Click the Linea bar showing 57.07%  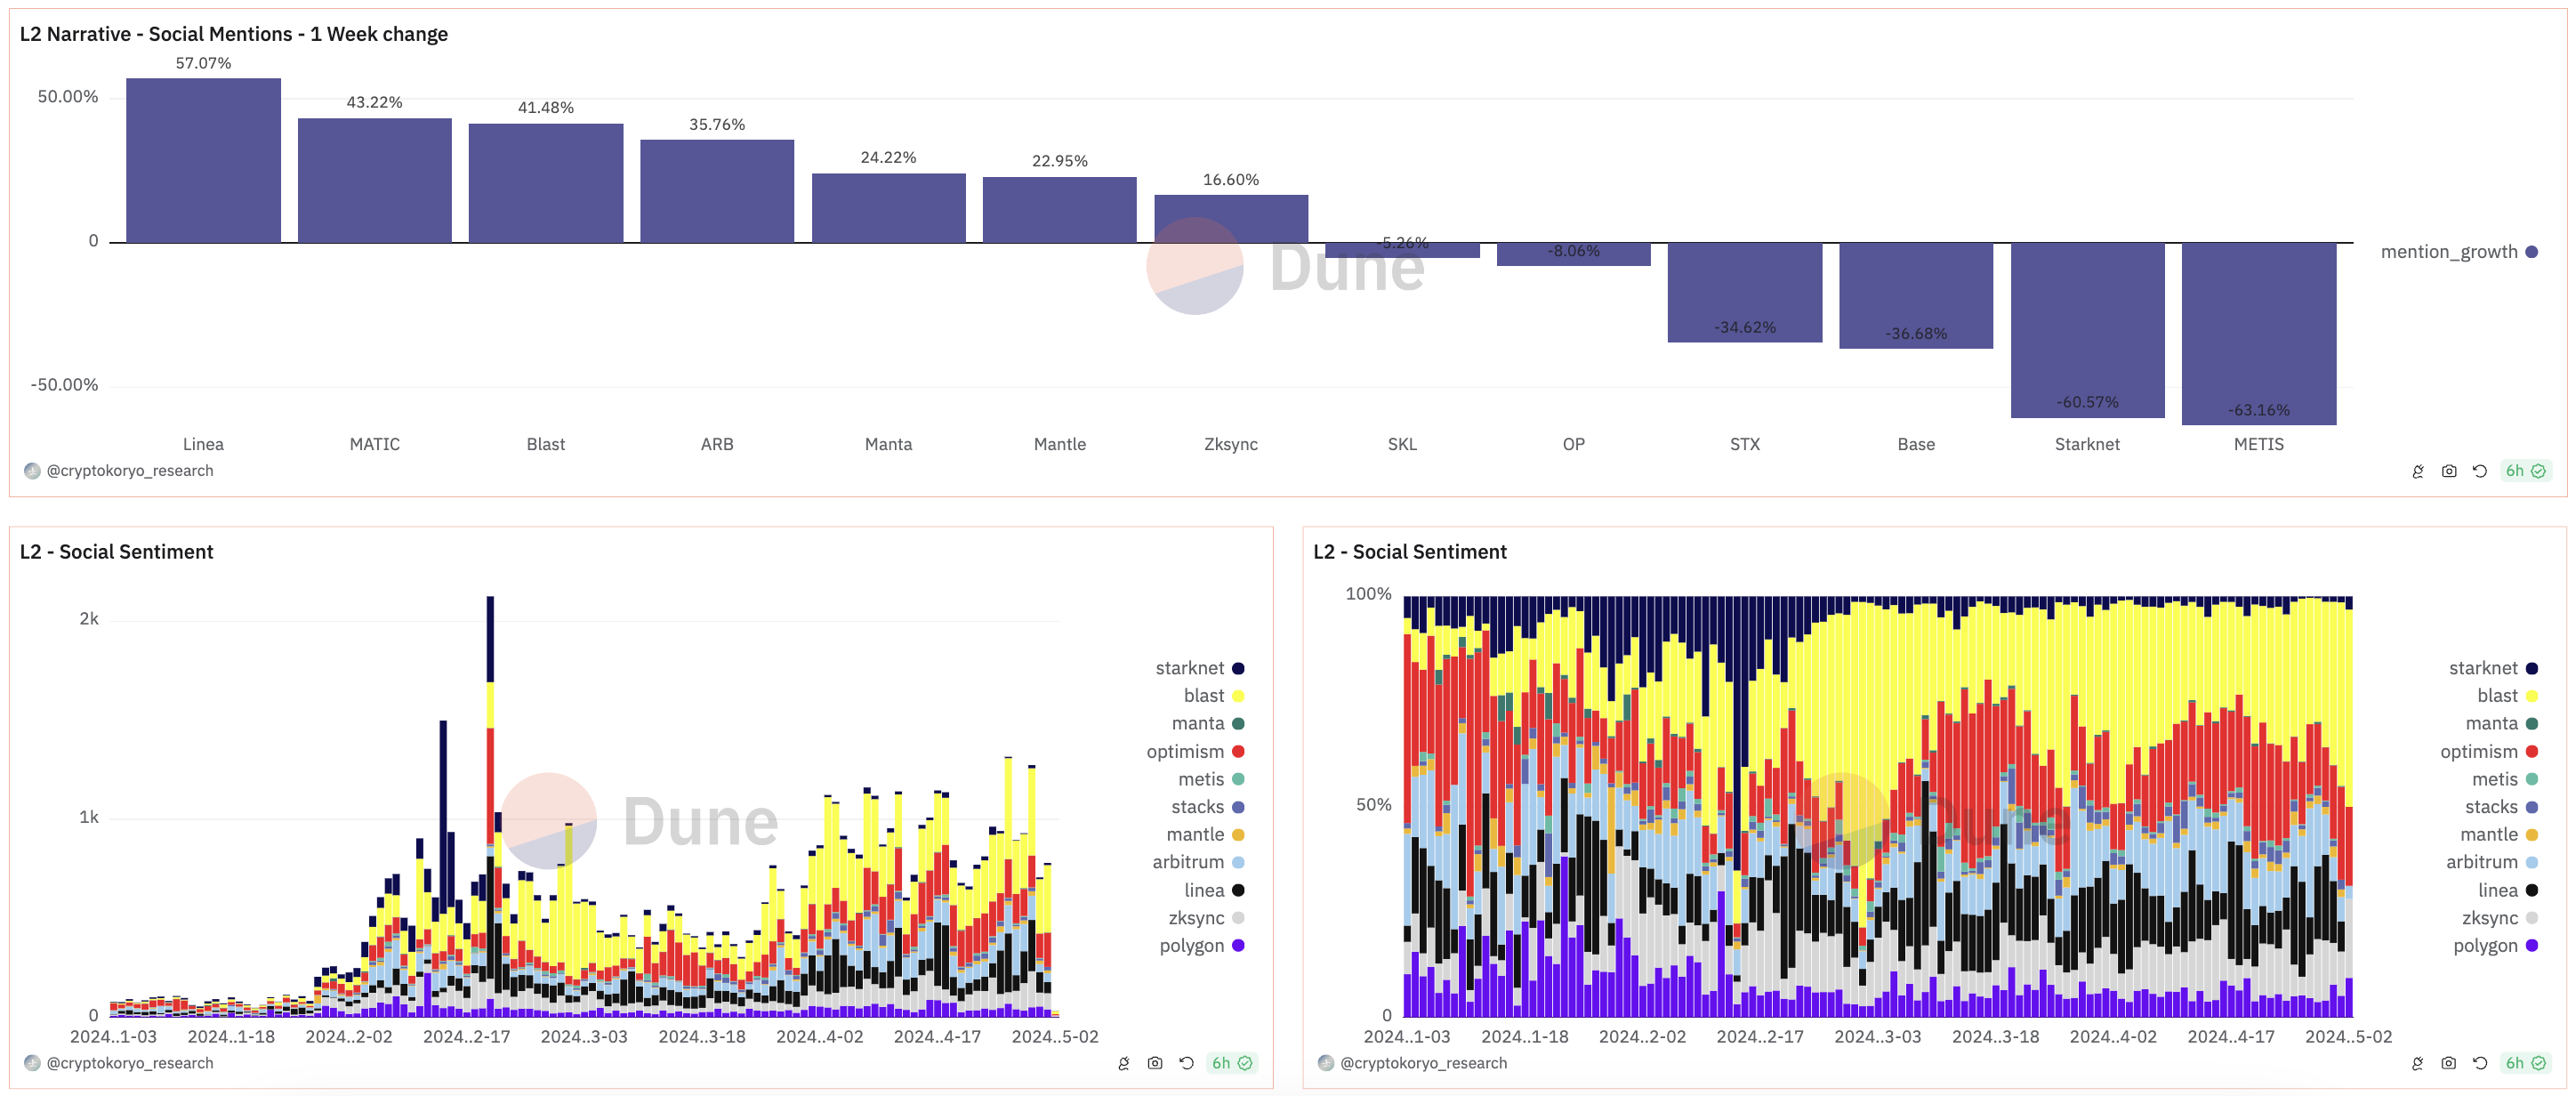[x=203, y=160]
